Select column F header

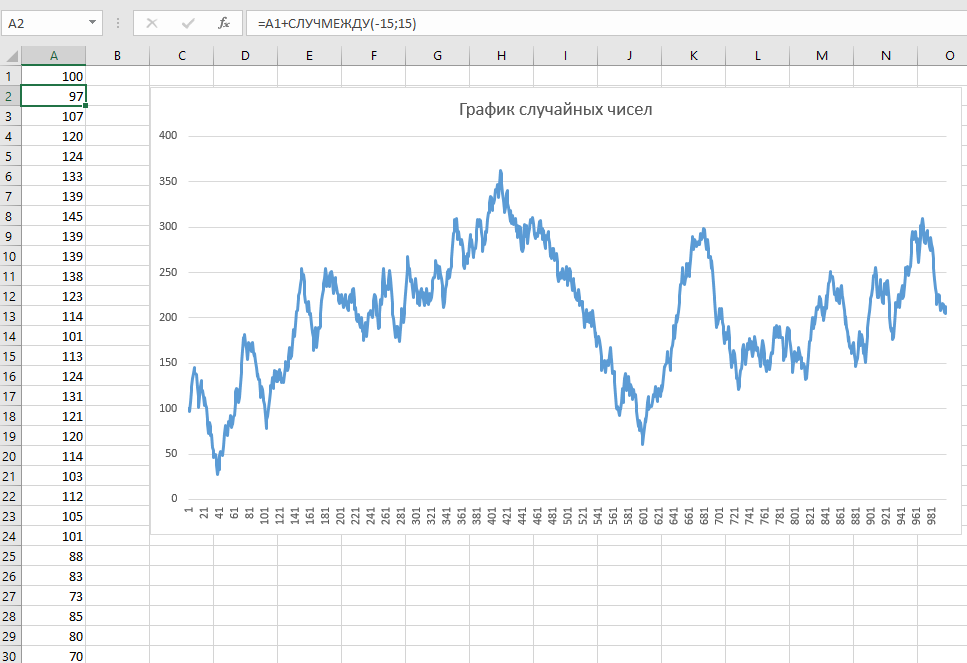[x=374, y=56]
